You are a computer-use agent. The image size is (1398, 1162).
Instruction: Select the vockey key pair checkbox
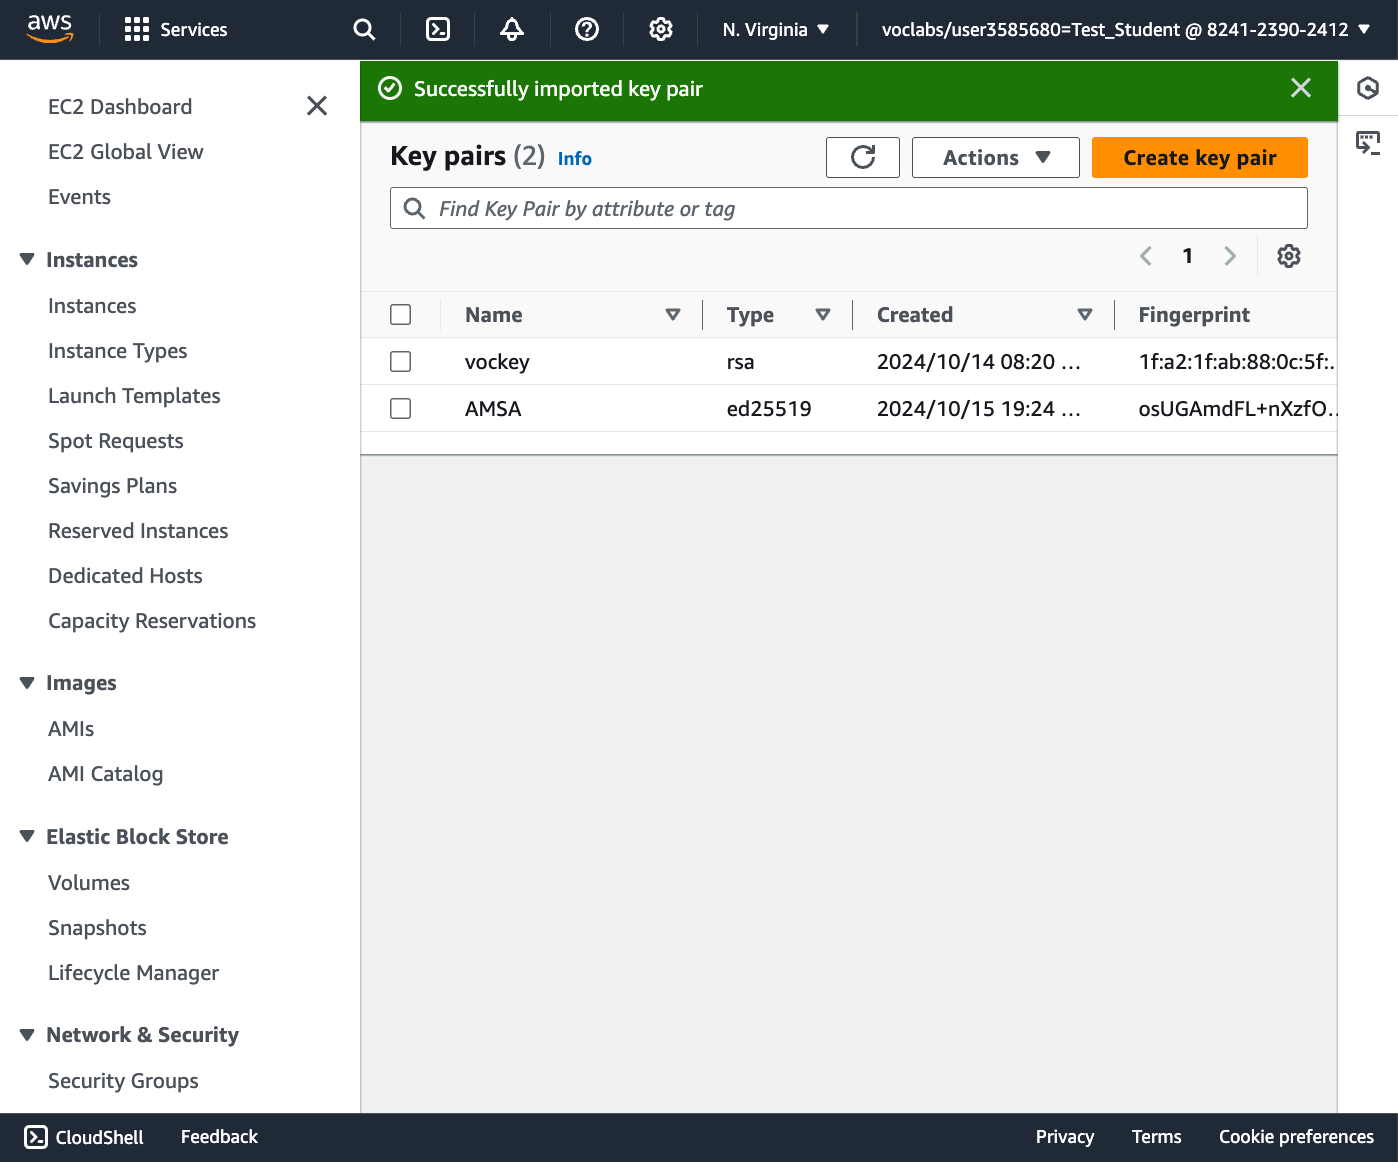[401, 362]
